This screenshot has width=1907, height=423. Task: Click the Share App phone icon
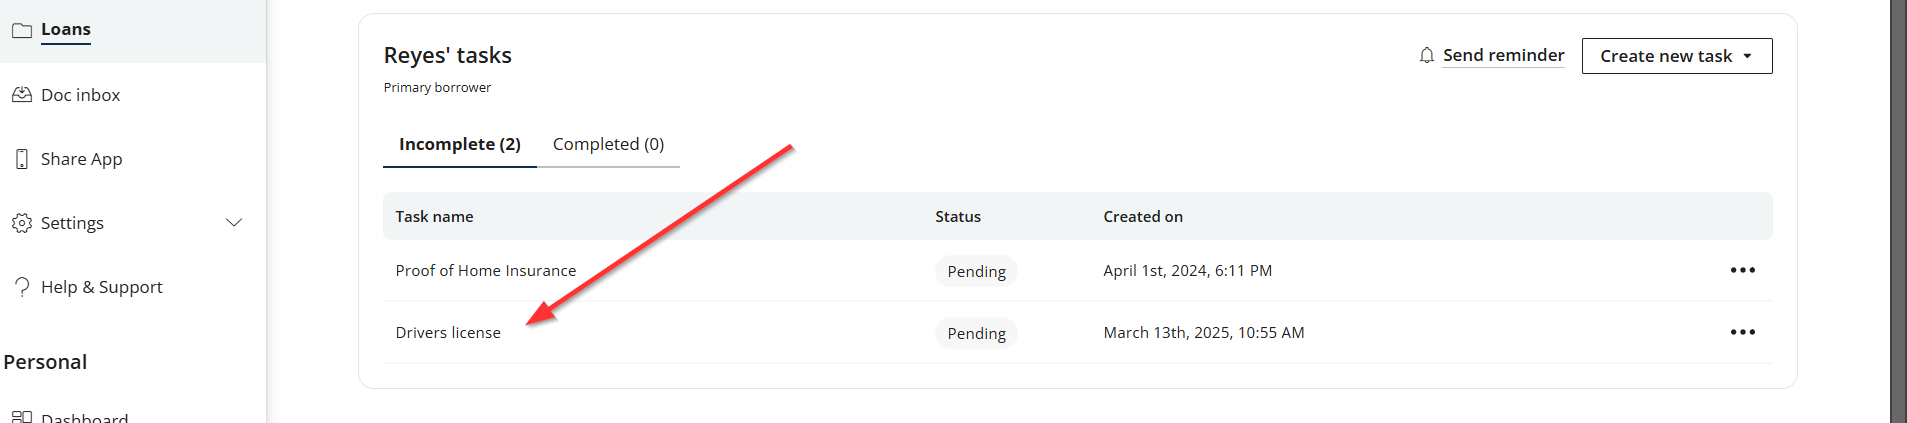pos(21,159)
